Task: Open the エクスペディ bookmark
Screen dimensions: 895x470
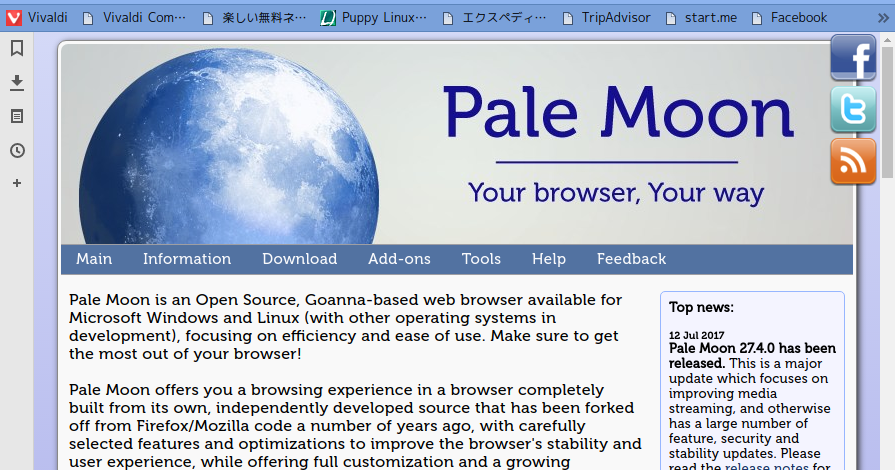Action: tap(495, 18)
